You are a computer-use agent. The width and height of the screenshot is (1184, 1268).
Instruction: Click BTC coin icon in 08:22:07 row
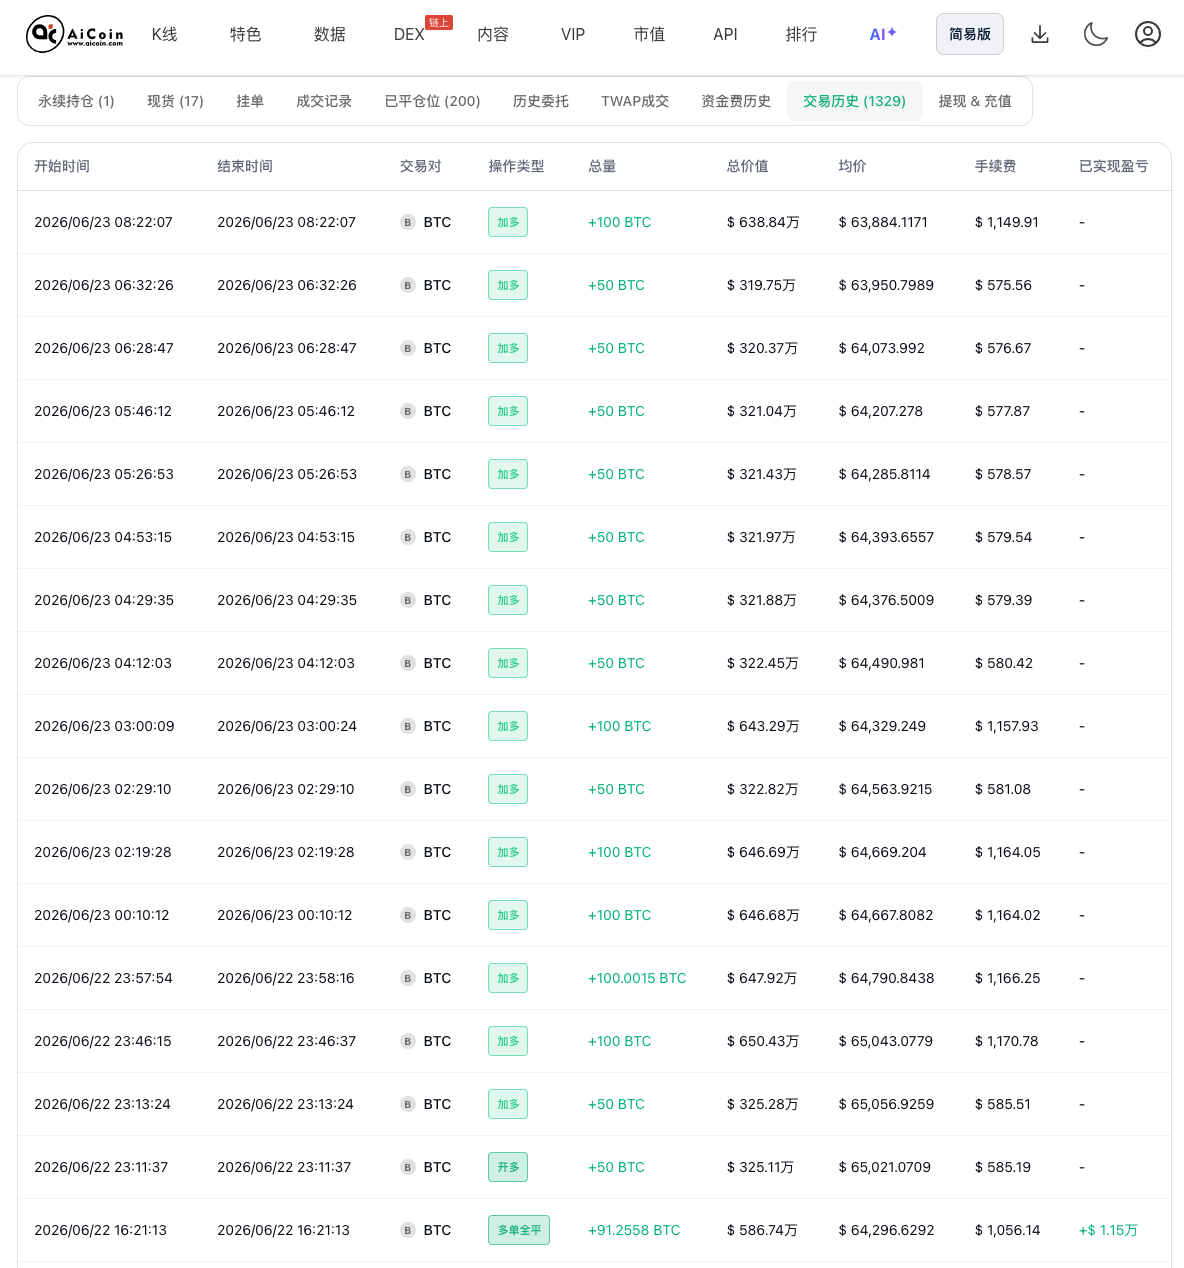pyautogui.click(x=408, y=222)
